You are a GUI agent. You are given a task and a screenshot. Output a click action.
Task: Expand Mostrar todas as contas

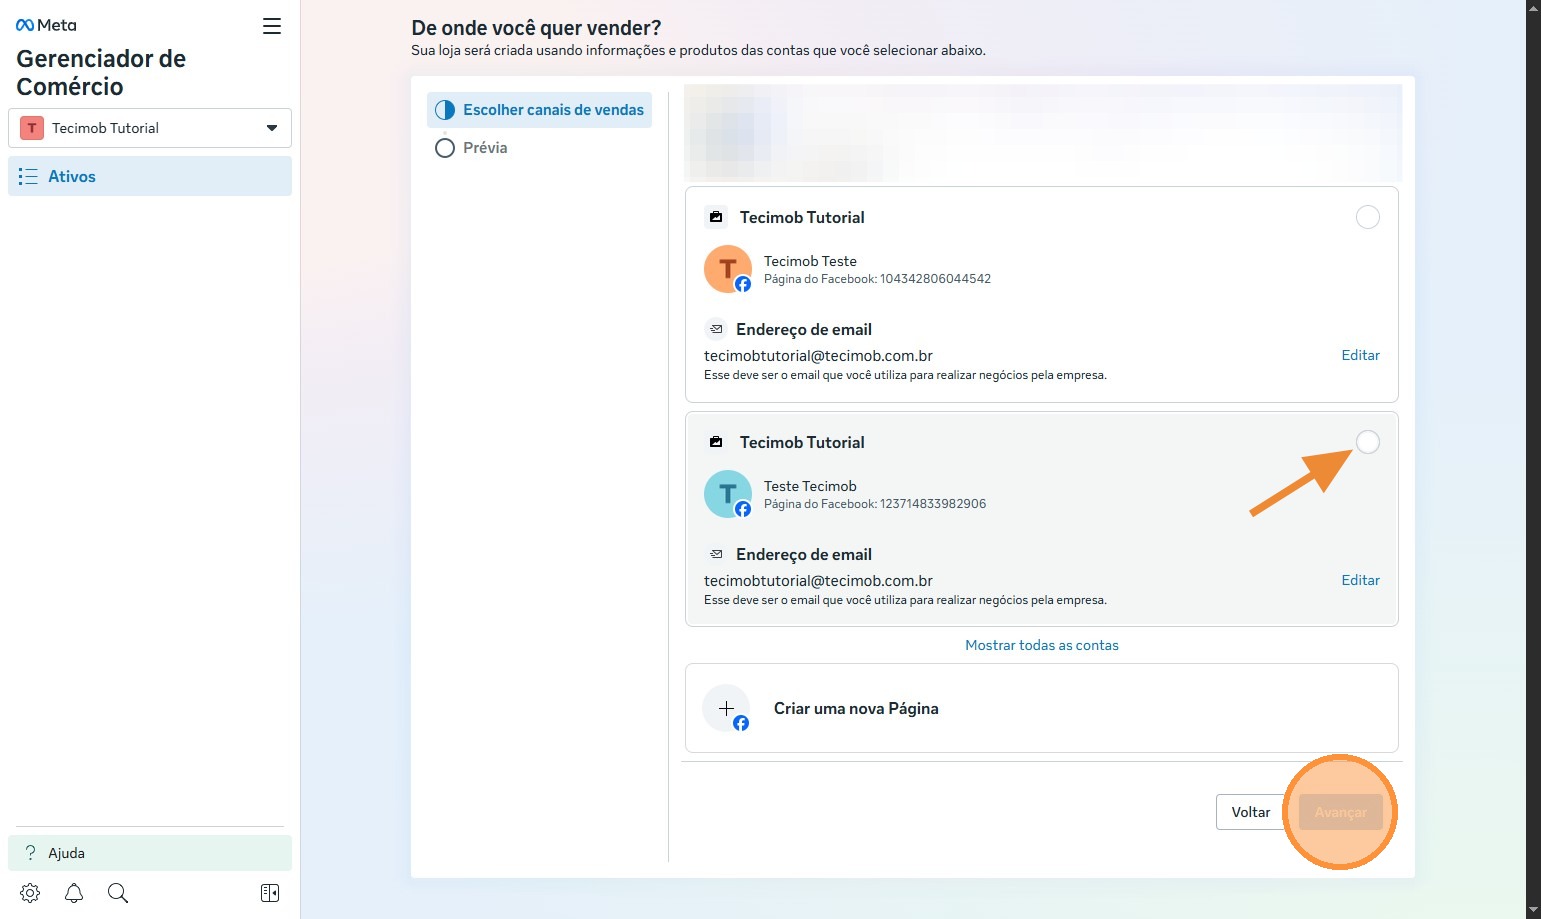(1041, 645)
